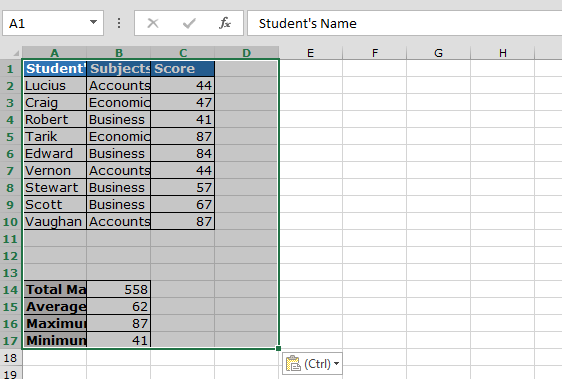Select column H header
562x379 pixels.
coord(503,53)
